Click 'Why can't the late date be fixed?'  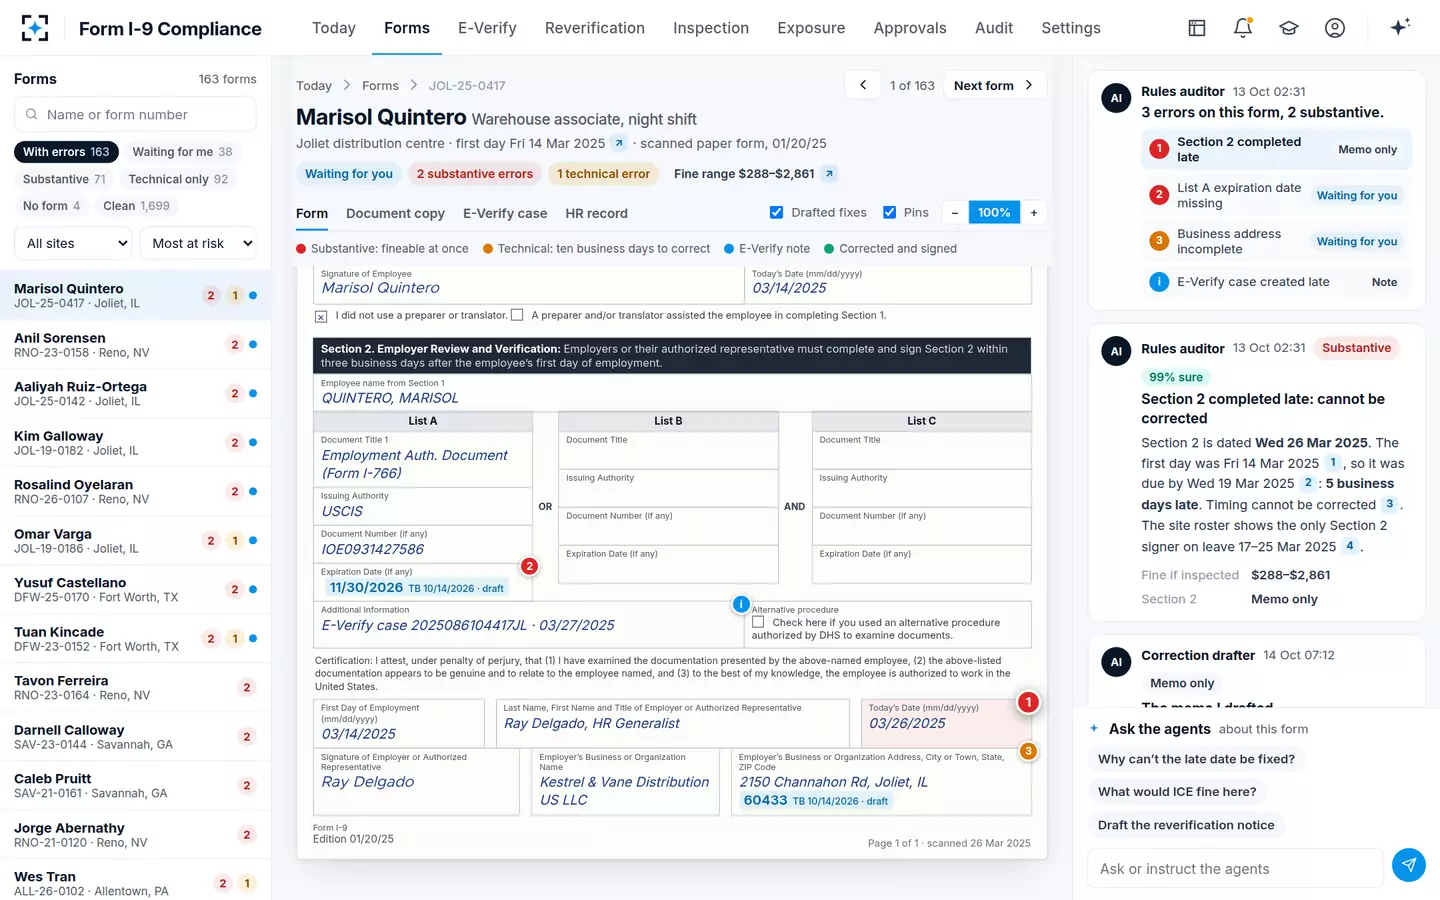pos(1196,759)
